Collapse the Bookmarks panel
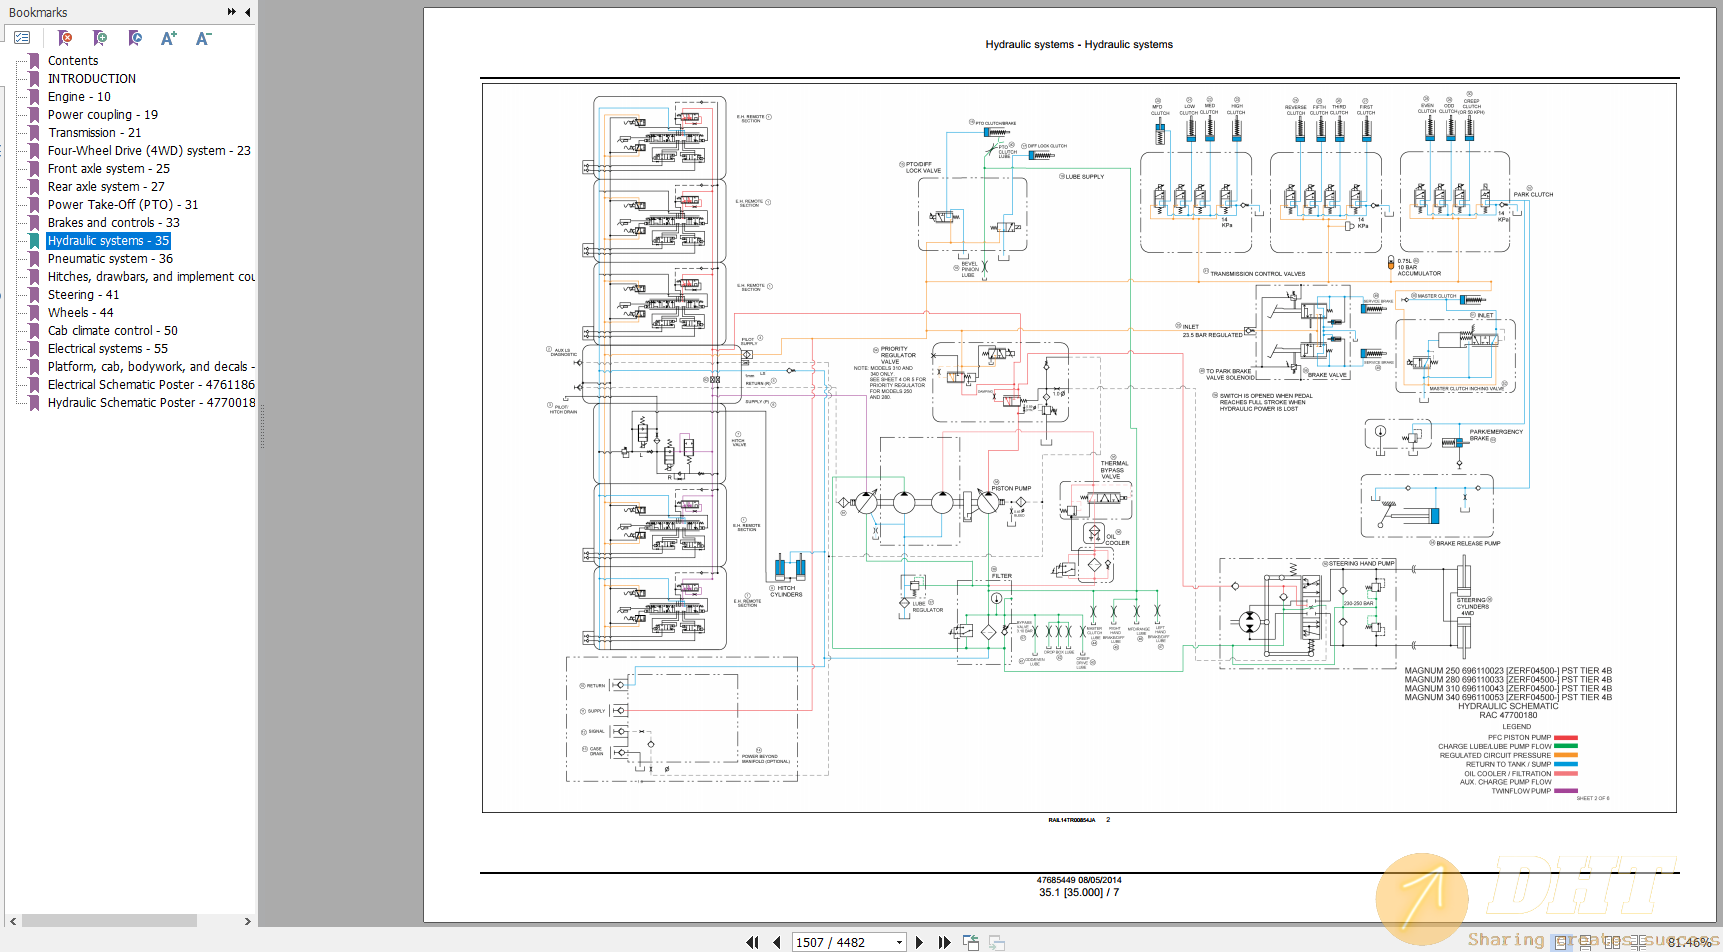Screen dimensions: 1723x952 (x=246, y=12)
